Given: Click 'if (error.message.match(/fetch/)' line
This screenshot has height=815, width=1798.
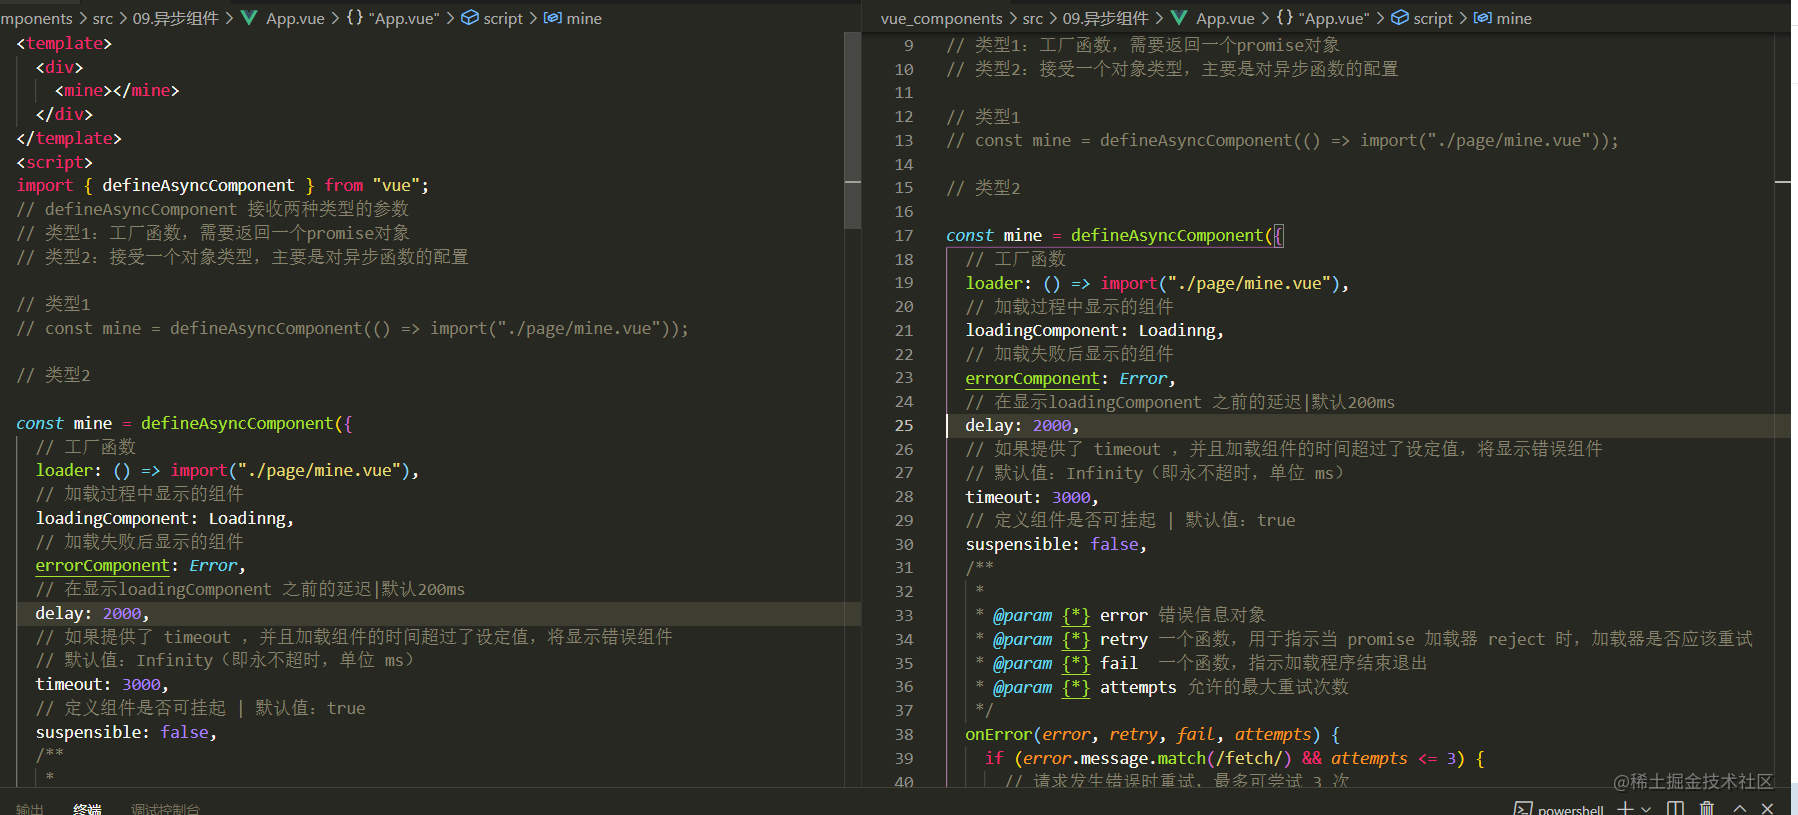Looking at the screenshot, I should pyautogui.click(x=1235, y=758).
